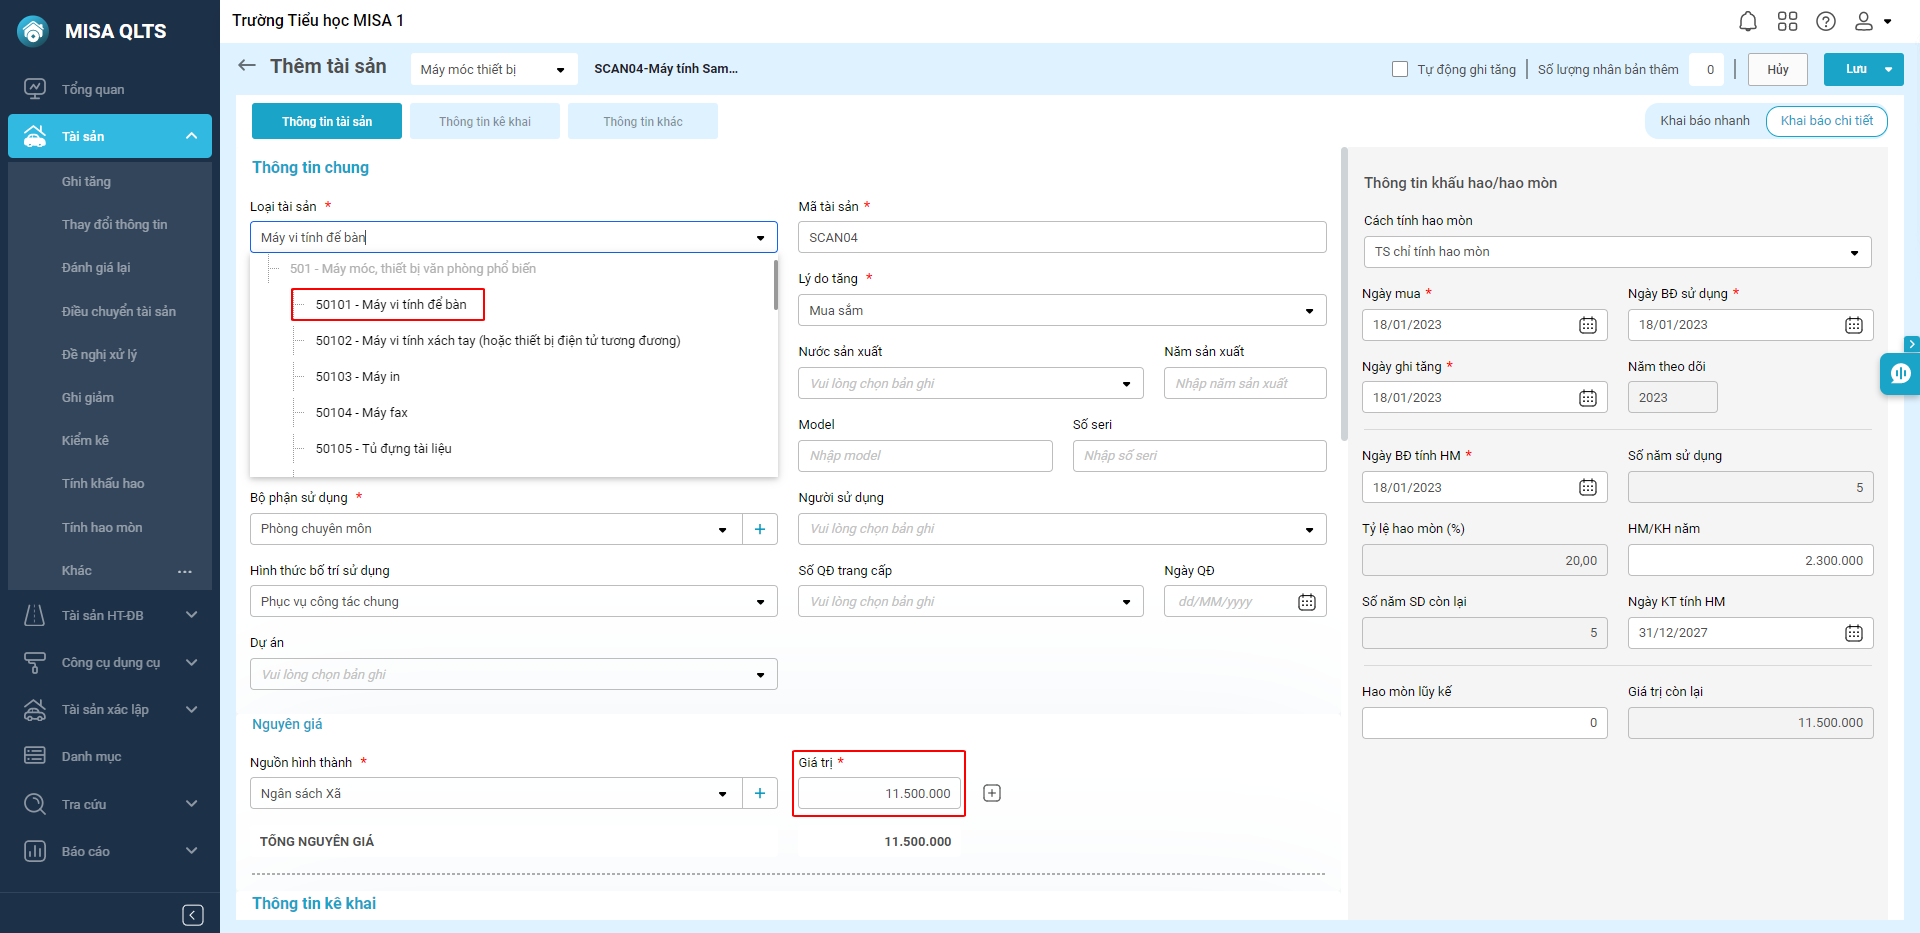Click the notification bell icon
This screenshot has width=1920, height=933.
(x=1747, y=21)
